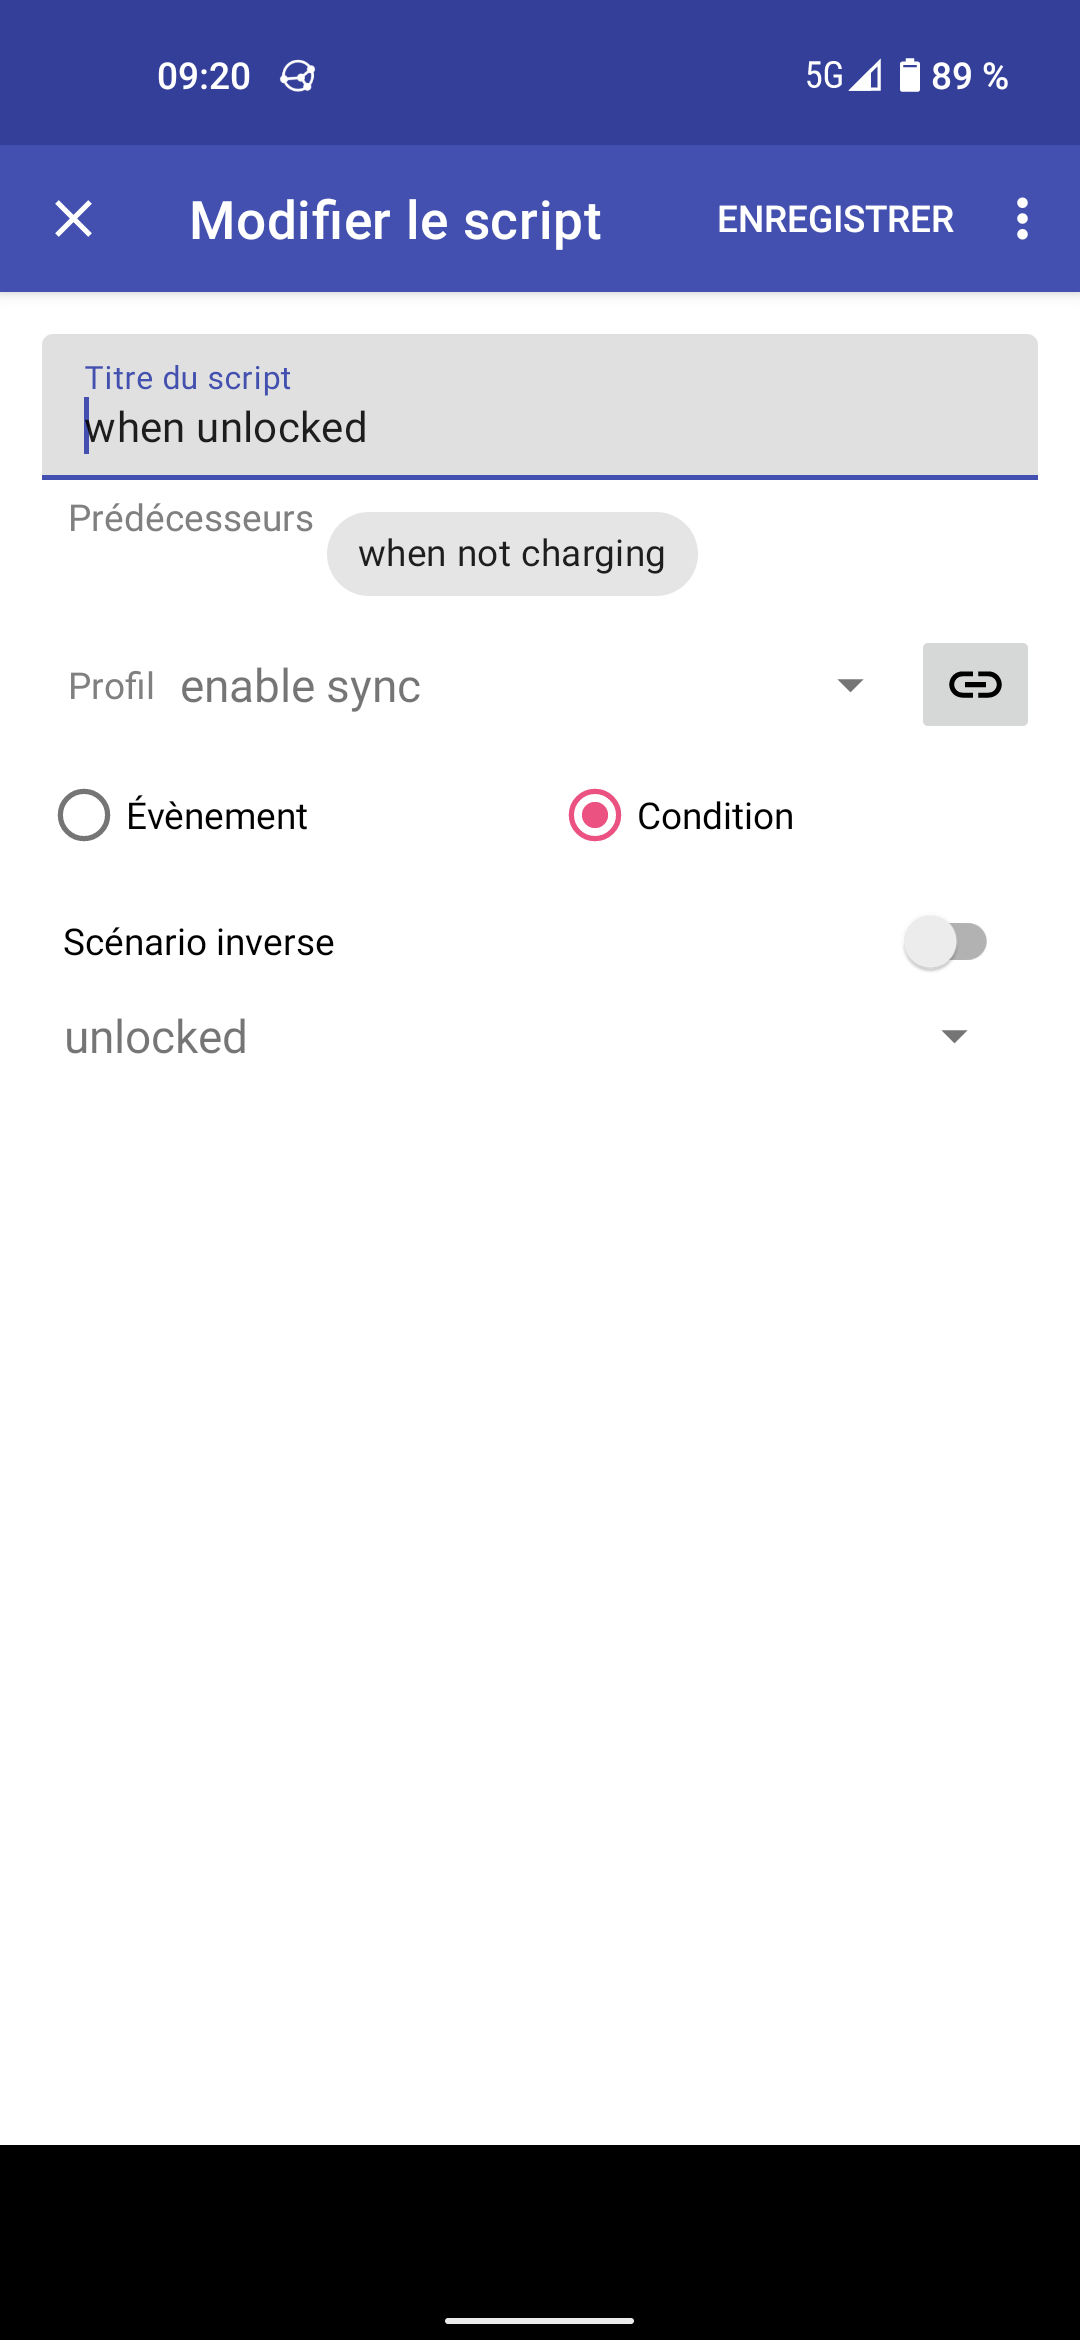Select the Évènement radio button

click(x=84, y=816)
